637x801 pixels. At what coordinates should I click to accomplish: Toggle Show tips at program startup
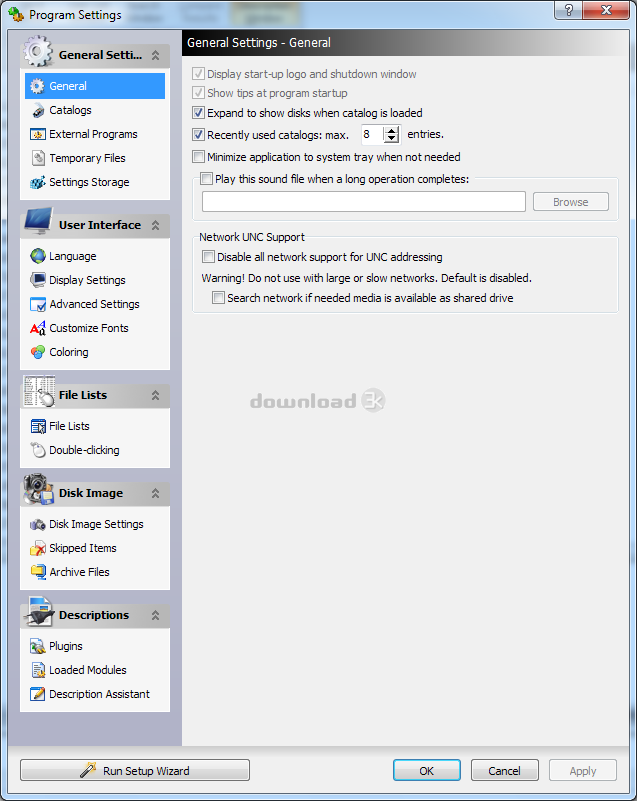point(199,92)
